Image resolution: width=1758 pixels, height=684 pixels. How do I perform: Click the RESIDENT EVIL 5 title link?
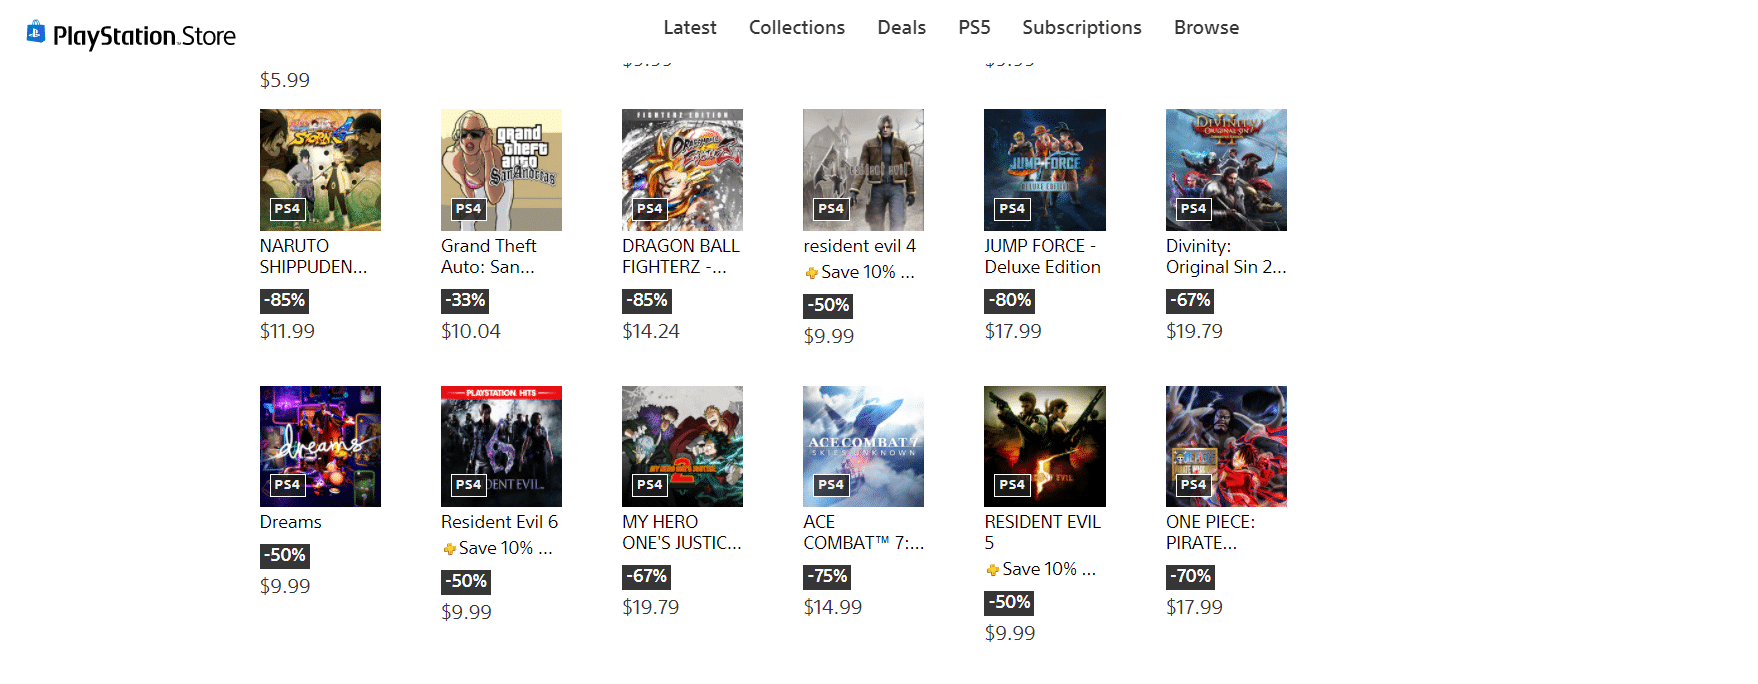(1042, 532)
